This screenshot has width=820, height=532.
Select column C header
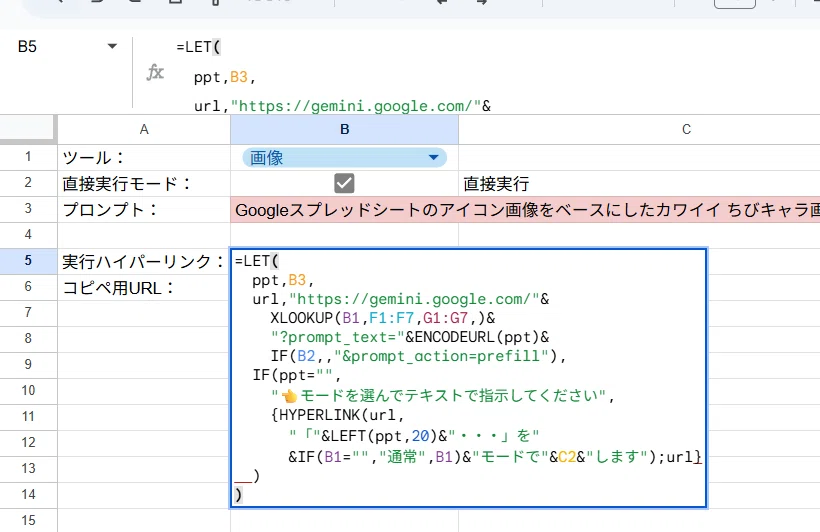point(639,129)
